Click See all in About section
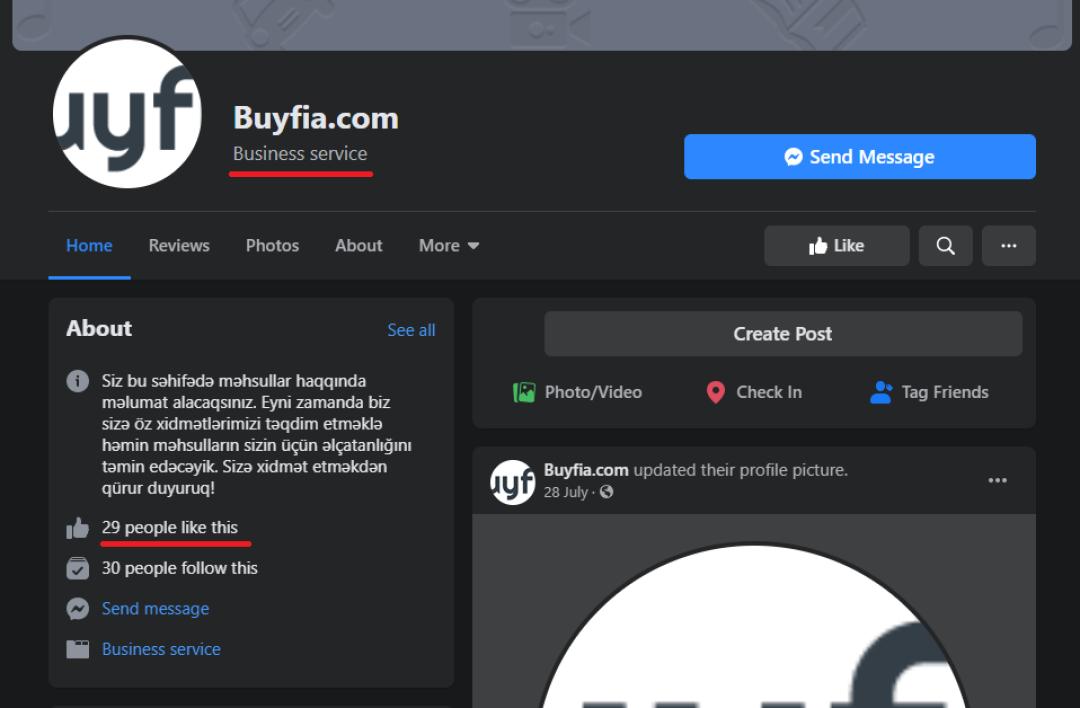This screenshot has width=1080, height=708. pyautogui.click(x=411, y=330)
